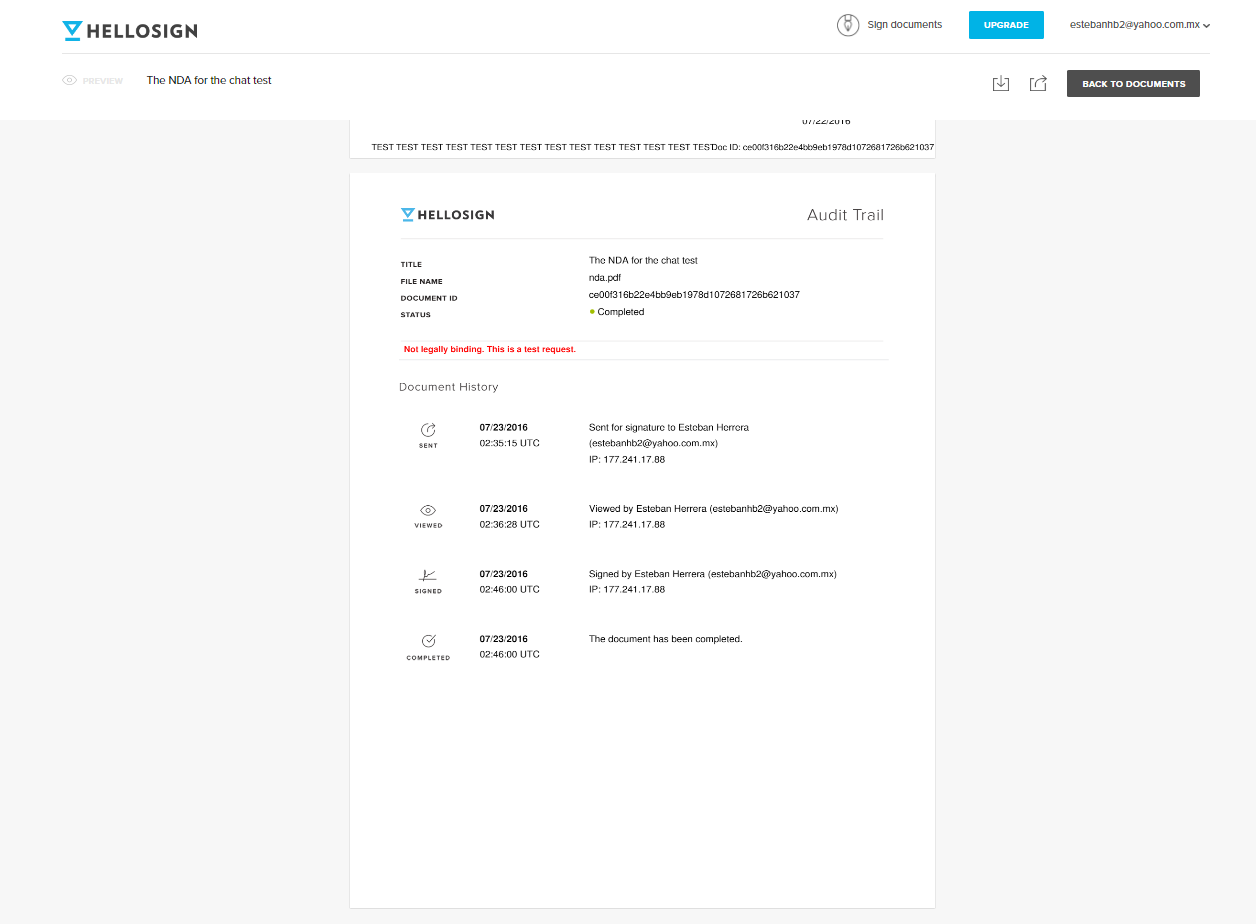Click the Completed status text
The height and width of the screenshot is (924, 1256).
point(621,312)
